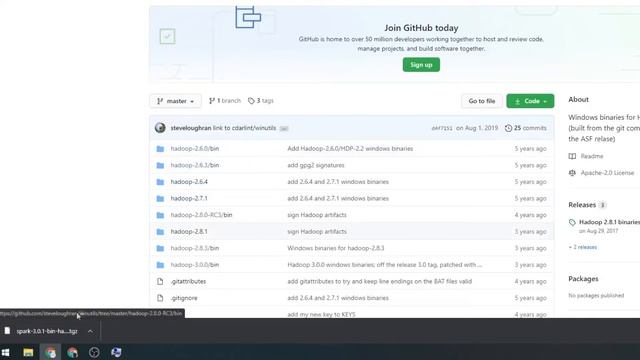Screen dimensions: 640x360
Task: Open commit 'add gpg2 signatures'
Action: (x=316, y=165)
